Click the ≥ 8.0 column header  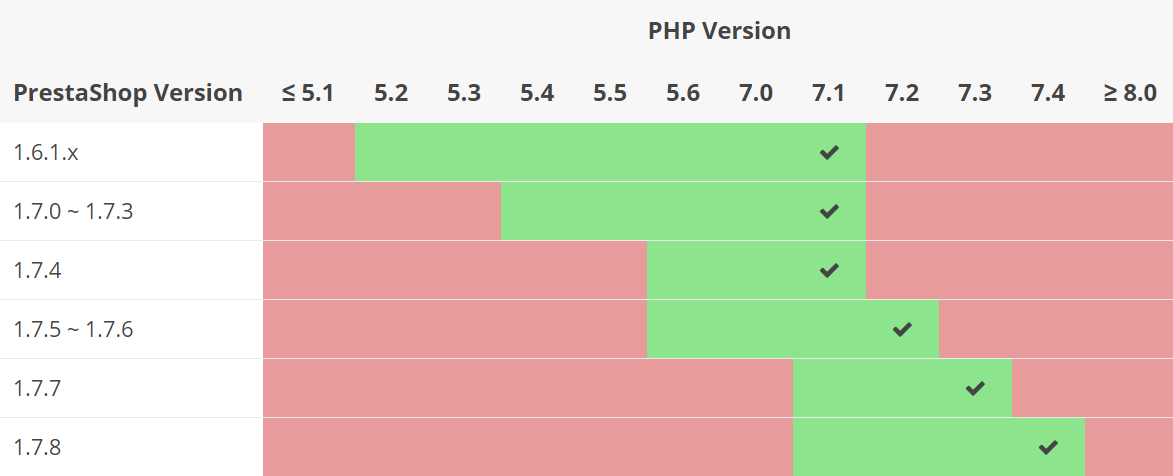pyautogui.click(x=1130, y=93)
